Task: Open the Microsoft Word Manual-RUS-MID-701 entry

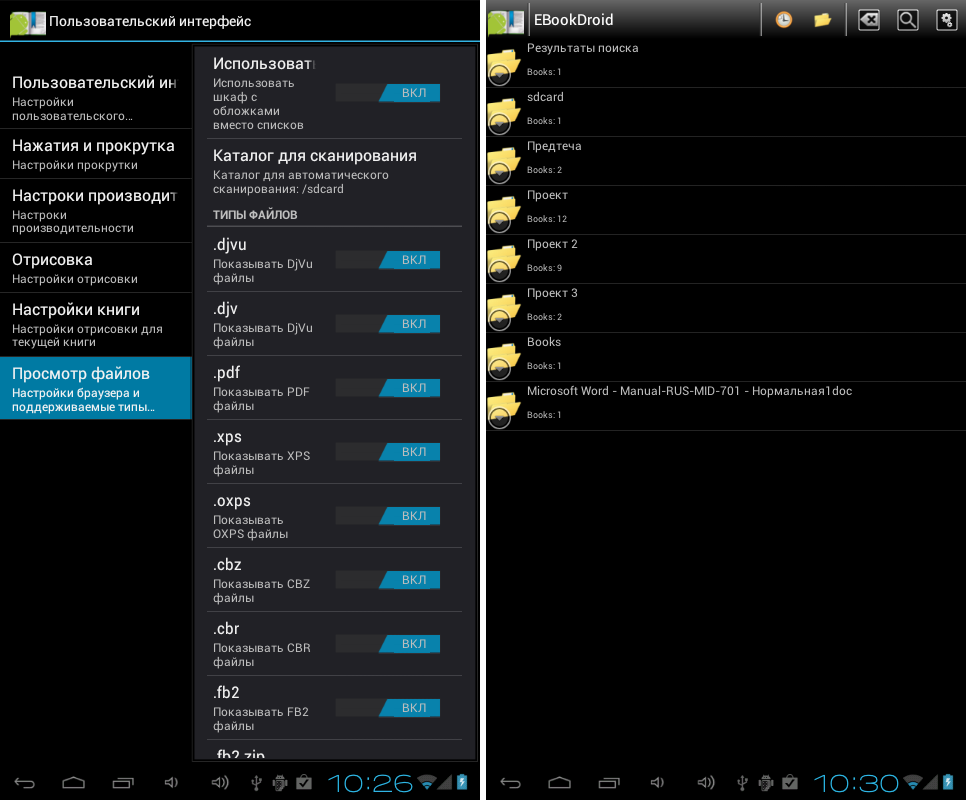Action: pyautogui.click(x=689, y=401)
